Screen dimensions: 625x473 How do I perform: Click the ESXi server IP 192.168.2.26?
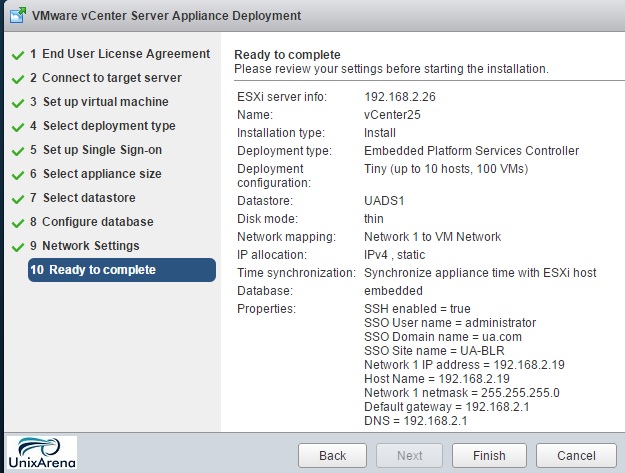pyautogui.click(x=400, y=97)
